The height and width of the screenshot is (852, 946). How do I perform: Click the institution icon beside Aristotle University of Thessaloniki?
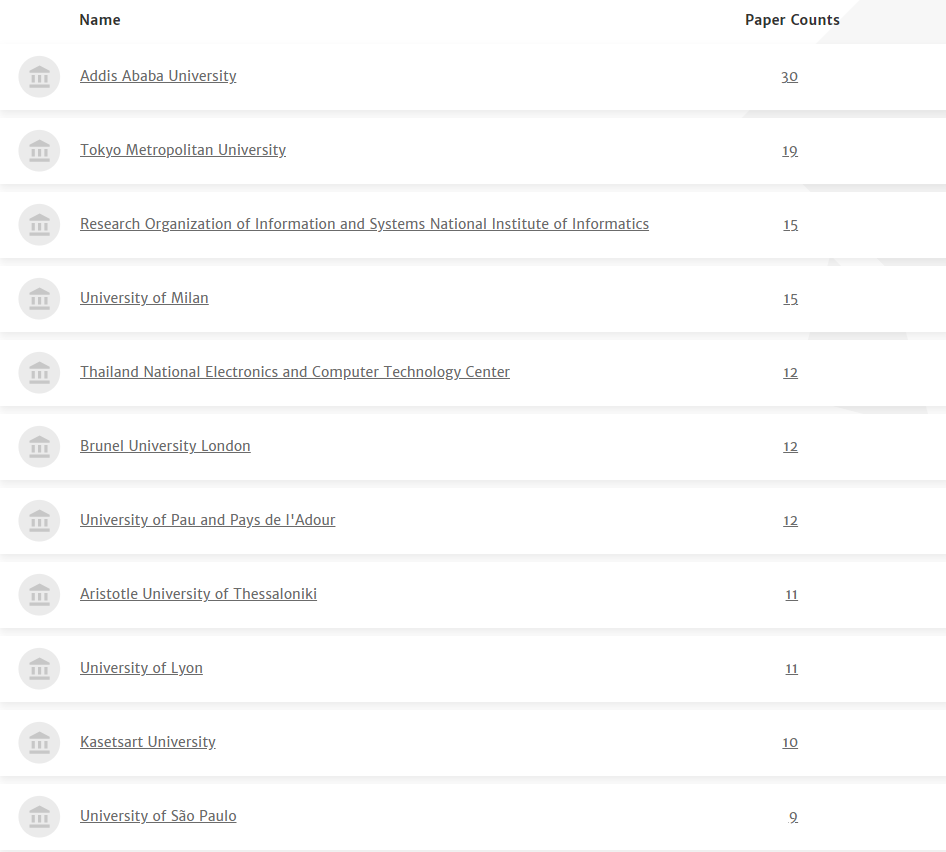[x=39, y=595]
